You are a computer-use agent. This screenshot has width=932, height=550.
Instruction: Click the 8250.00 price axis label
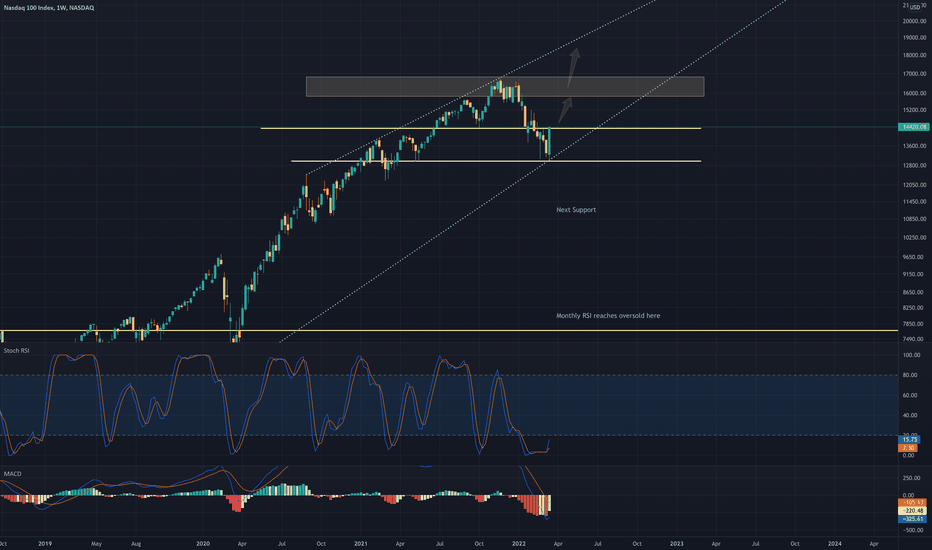(914, 308)
